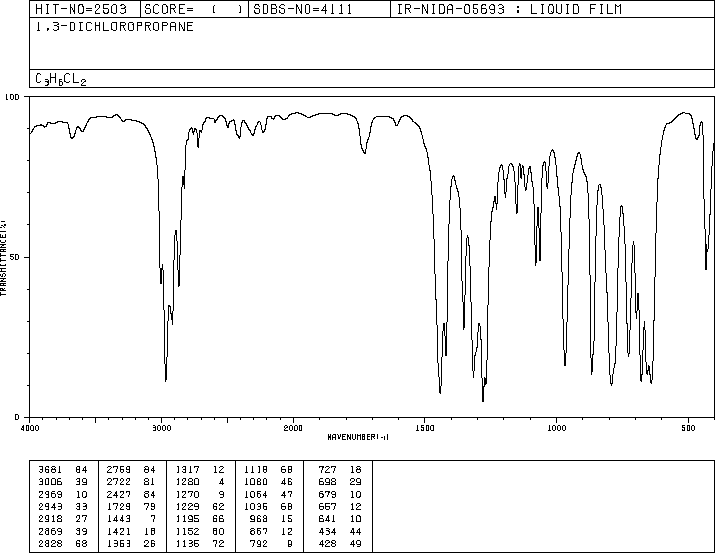Click the 1000 x-axis tick label
Viewport: 715px width, 553px height.
tap(556, 428)
